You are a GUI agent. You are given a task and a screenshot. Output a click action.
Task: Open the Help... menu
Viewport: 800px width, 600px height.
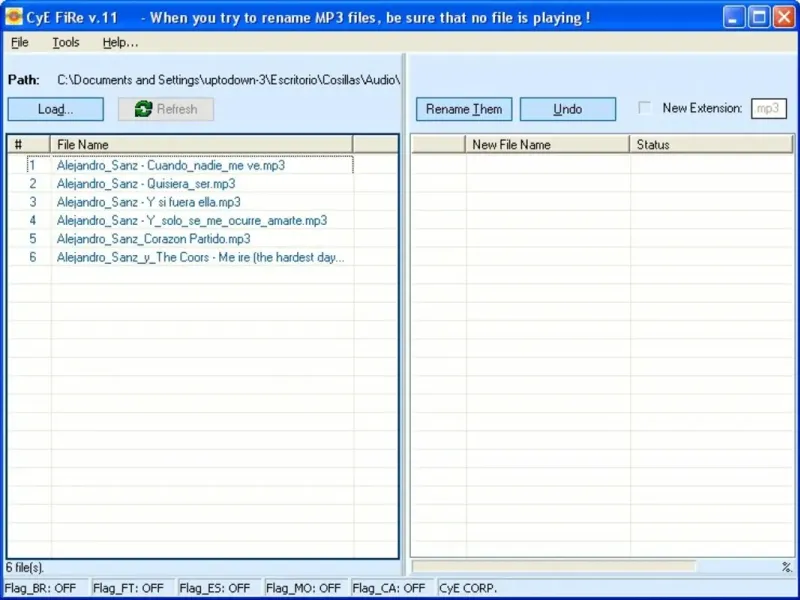coord(120,42)
